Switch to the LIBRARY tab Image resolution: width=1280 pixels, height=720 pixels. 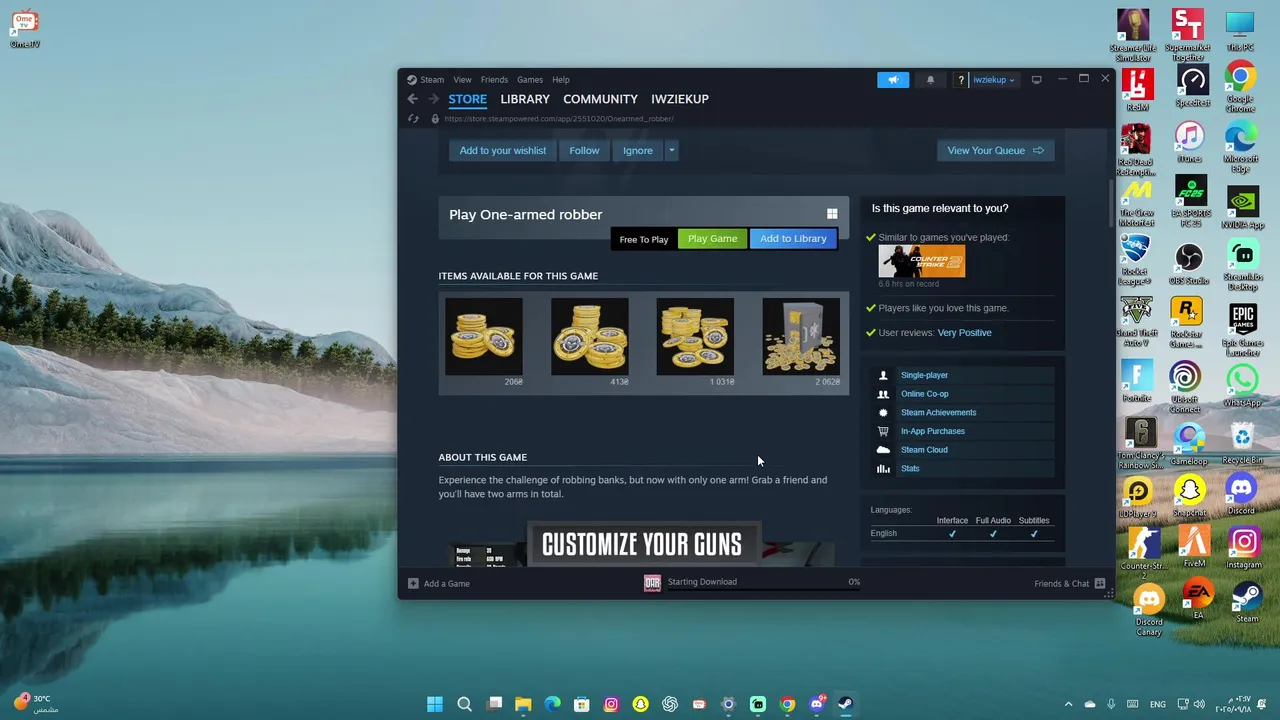(525, 99)
